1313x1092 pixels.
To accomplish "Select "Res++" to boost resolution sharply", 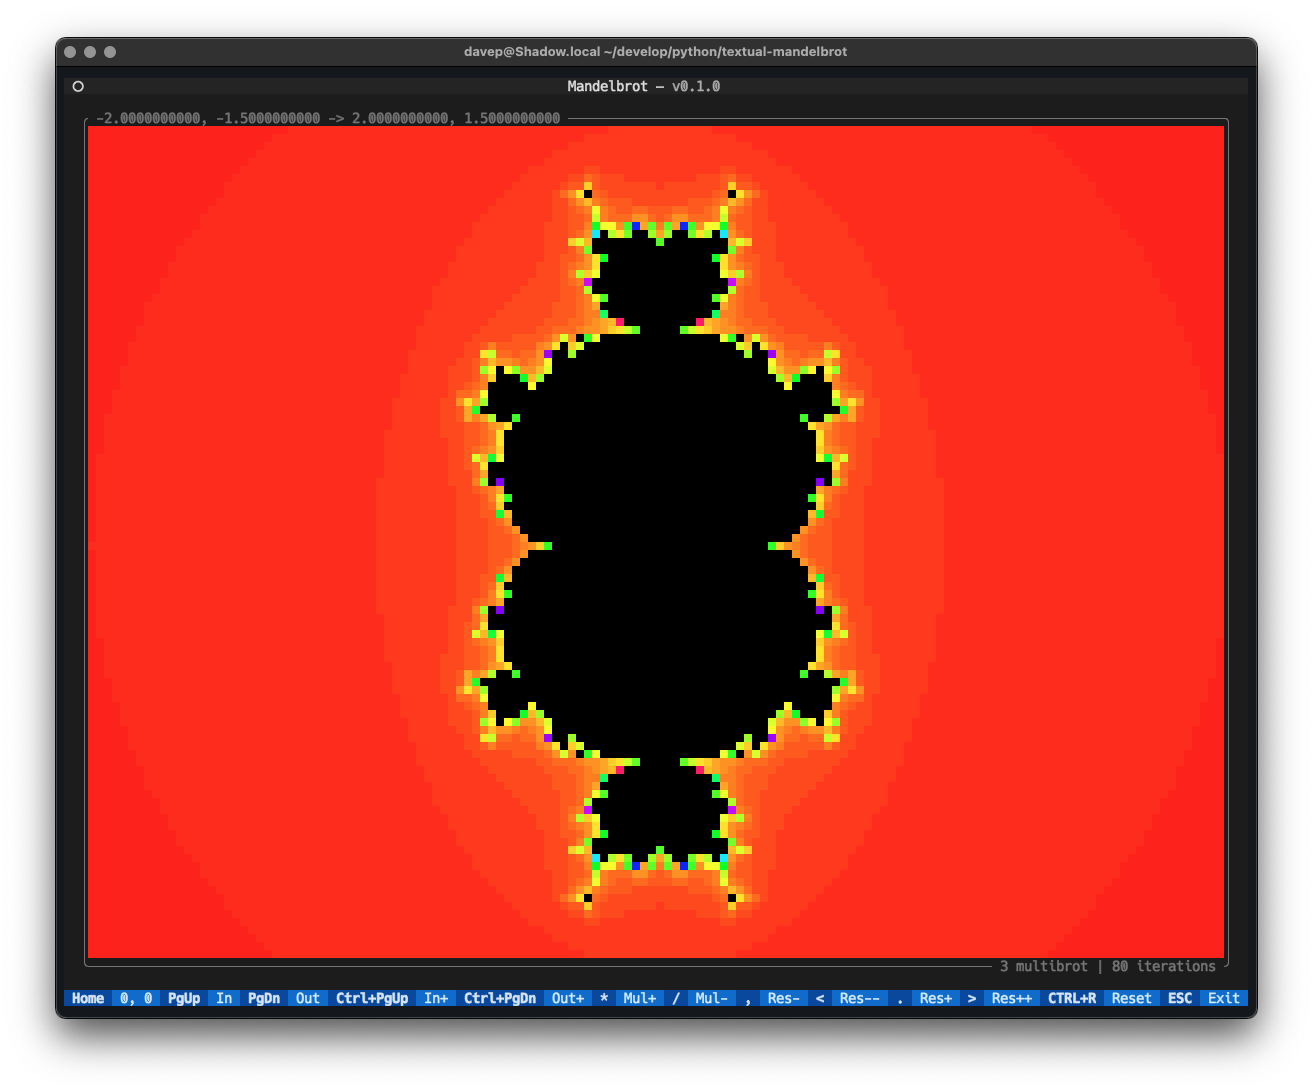I will pos(1011,998).
